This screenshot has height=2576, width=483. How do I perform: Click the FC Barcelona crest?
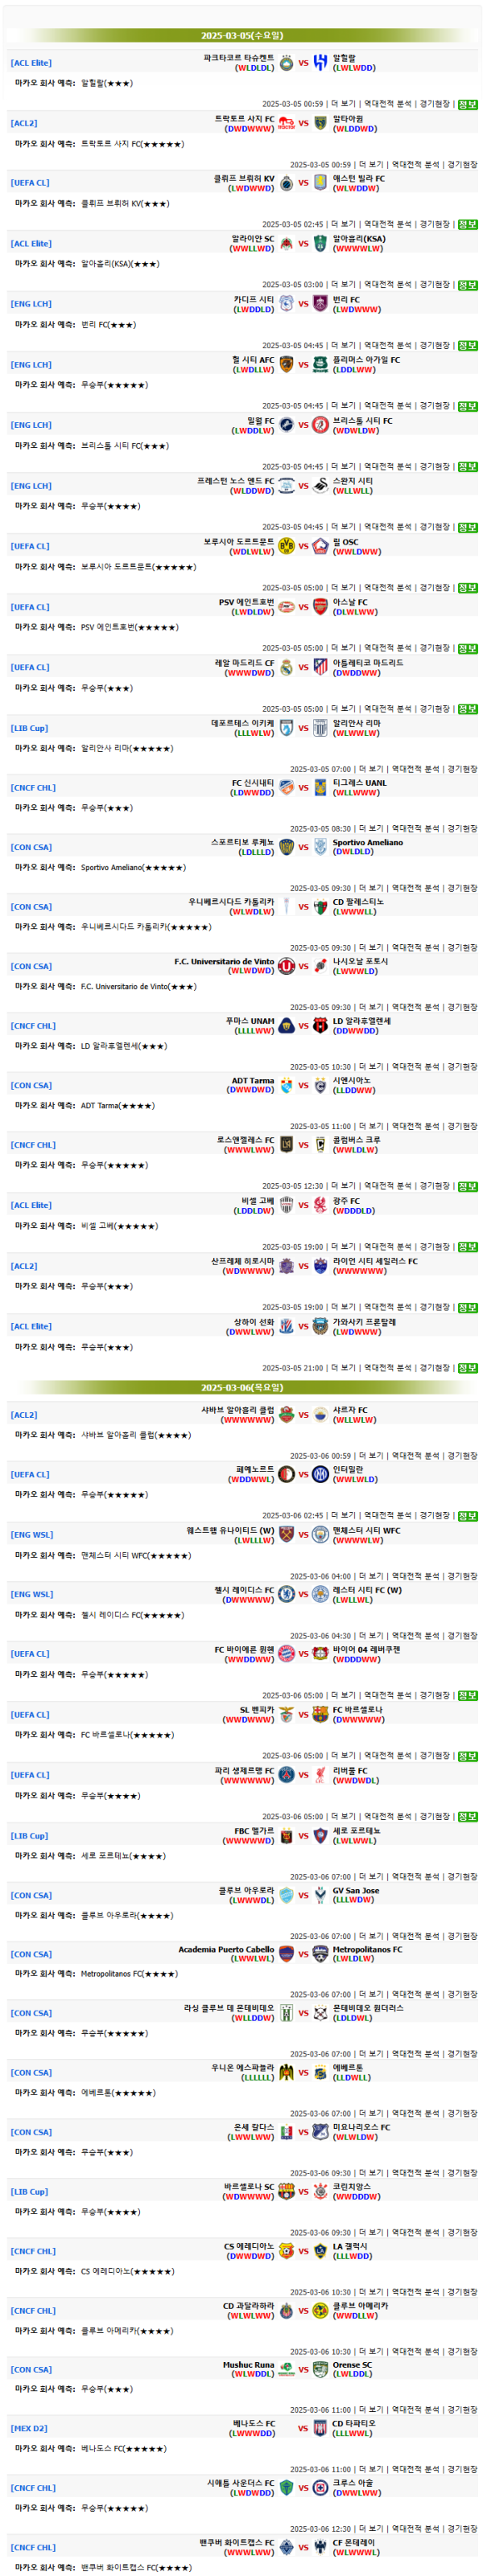[320, 1714]
